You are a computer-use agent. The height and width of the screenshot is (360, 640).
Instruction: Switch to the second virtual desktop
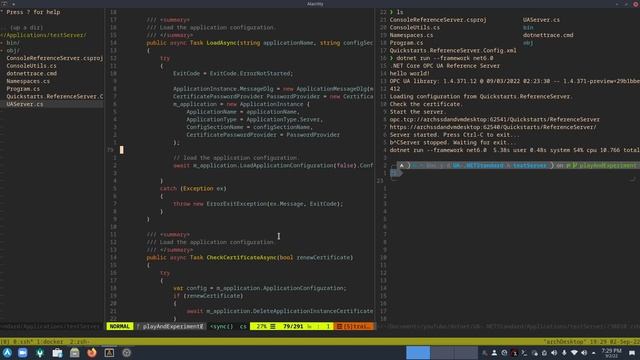pos(442,353)
